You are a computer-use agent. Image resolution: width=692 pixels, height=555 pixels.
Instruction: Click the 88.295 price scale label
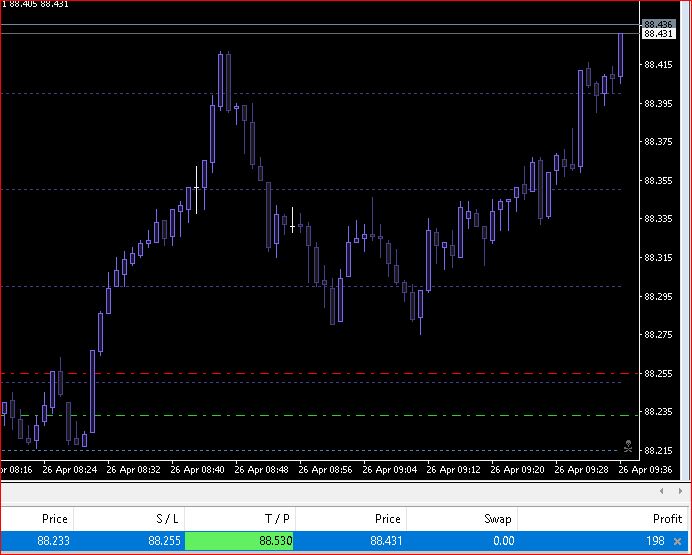click(658, 296)
